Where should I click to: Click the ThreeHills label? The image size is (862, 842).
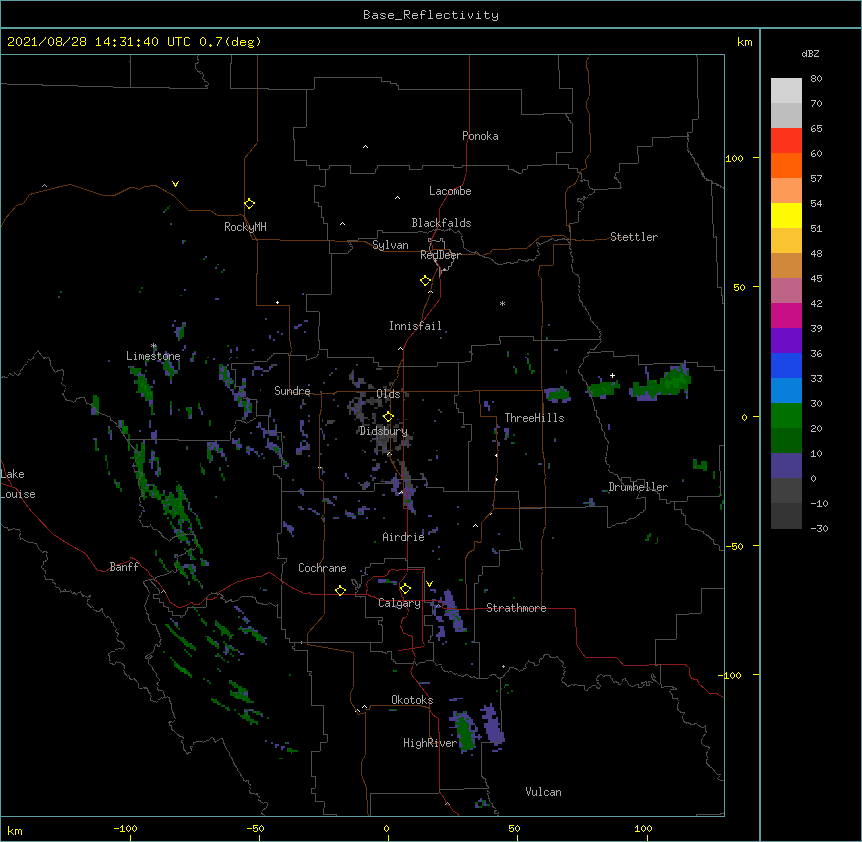point(534,418)
